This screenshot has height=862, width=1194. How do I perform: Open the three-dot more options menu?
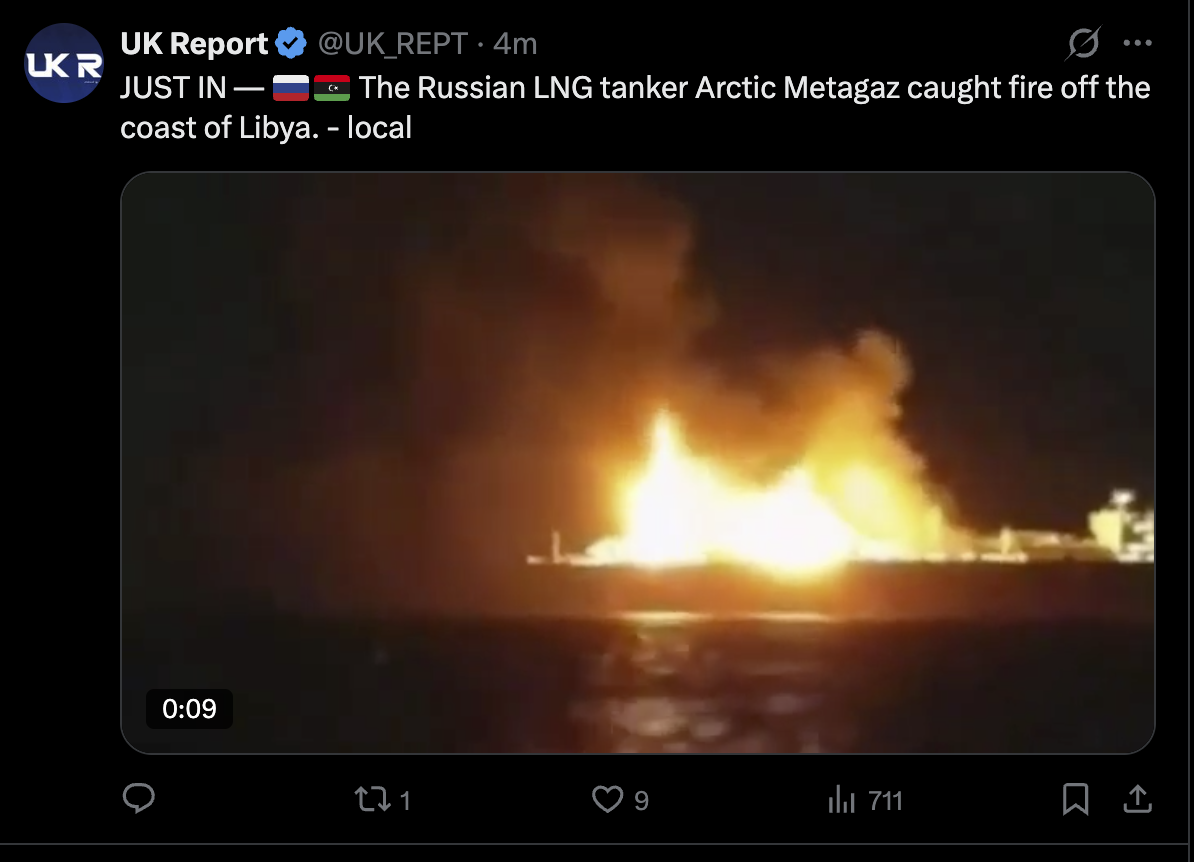(1138, 43)
